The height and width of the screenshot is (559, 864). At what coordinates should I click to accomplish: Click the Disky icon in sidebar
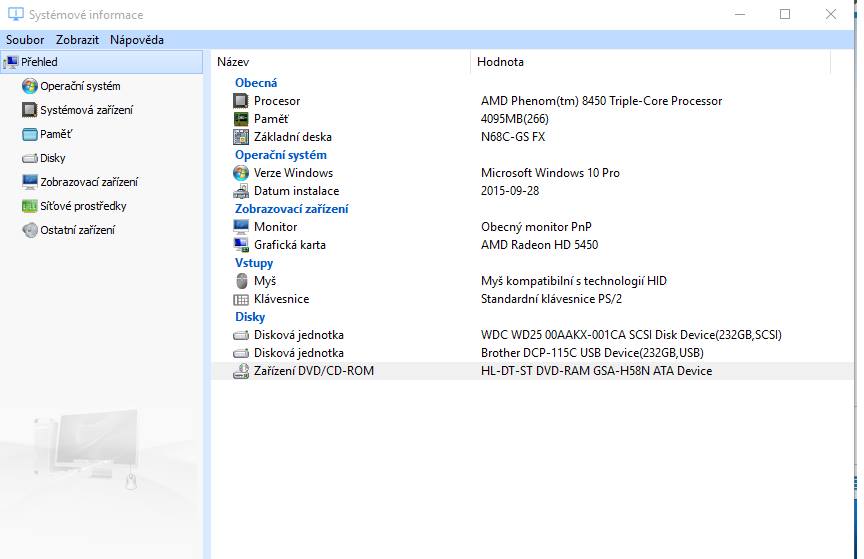click(29, 158)
